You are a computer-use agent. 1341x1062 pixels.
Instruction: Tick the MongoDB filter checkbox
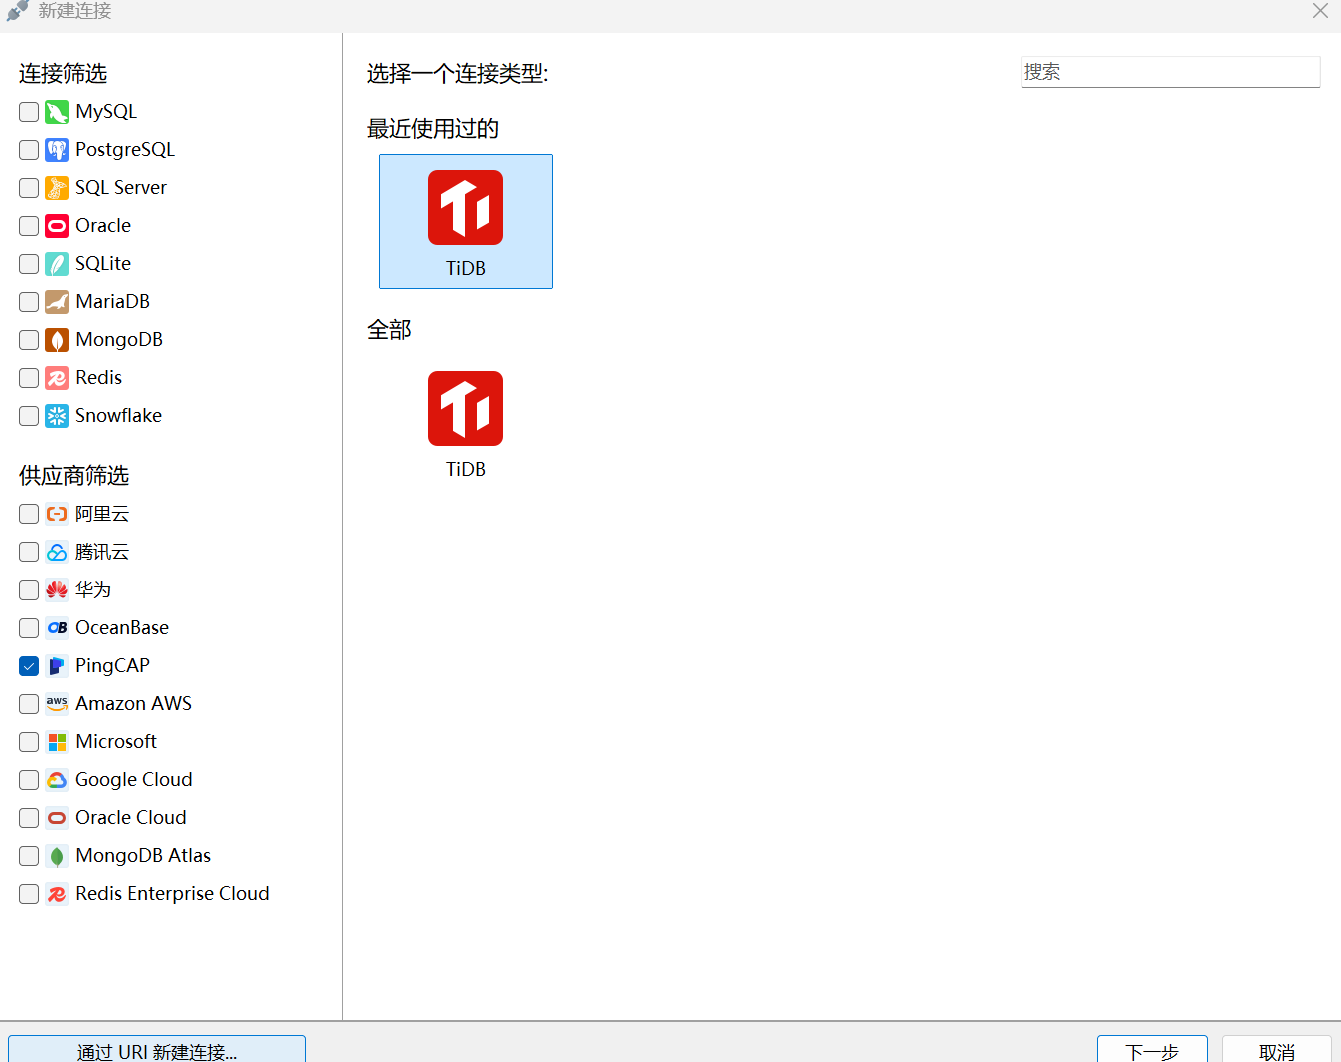click(29, 340)
